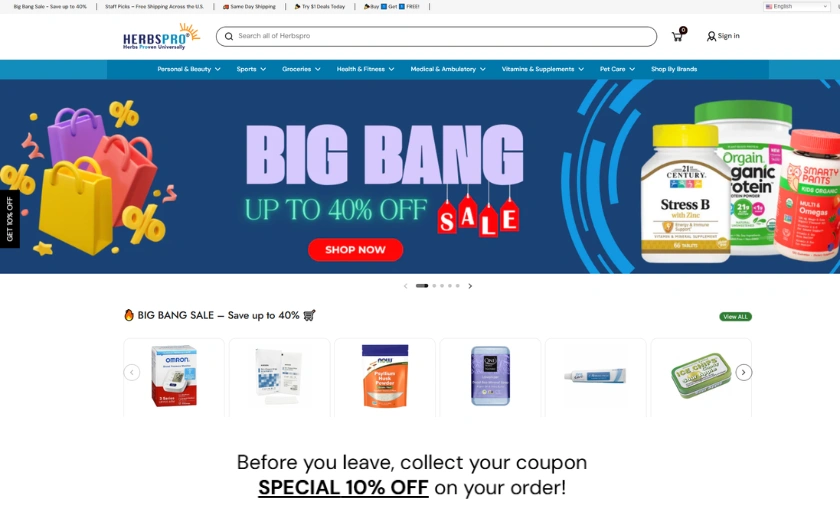Expand Medical & Ambulatory menu
Screen dimensions: 840x508
(x=448, y=69)
